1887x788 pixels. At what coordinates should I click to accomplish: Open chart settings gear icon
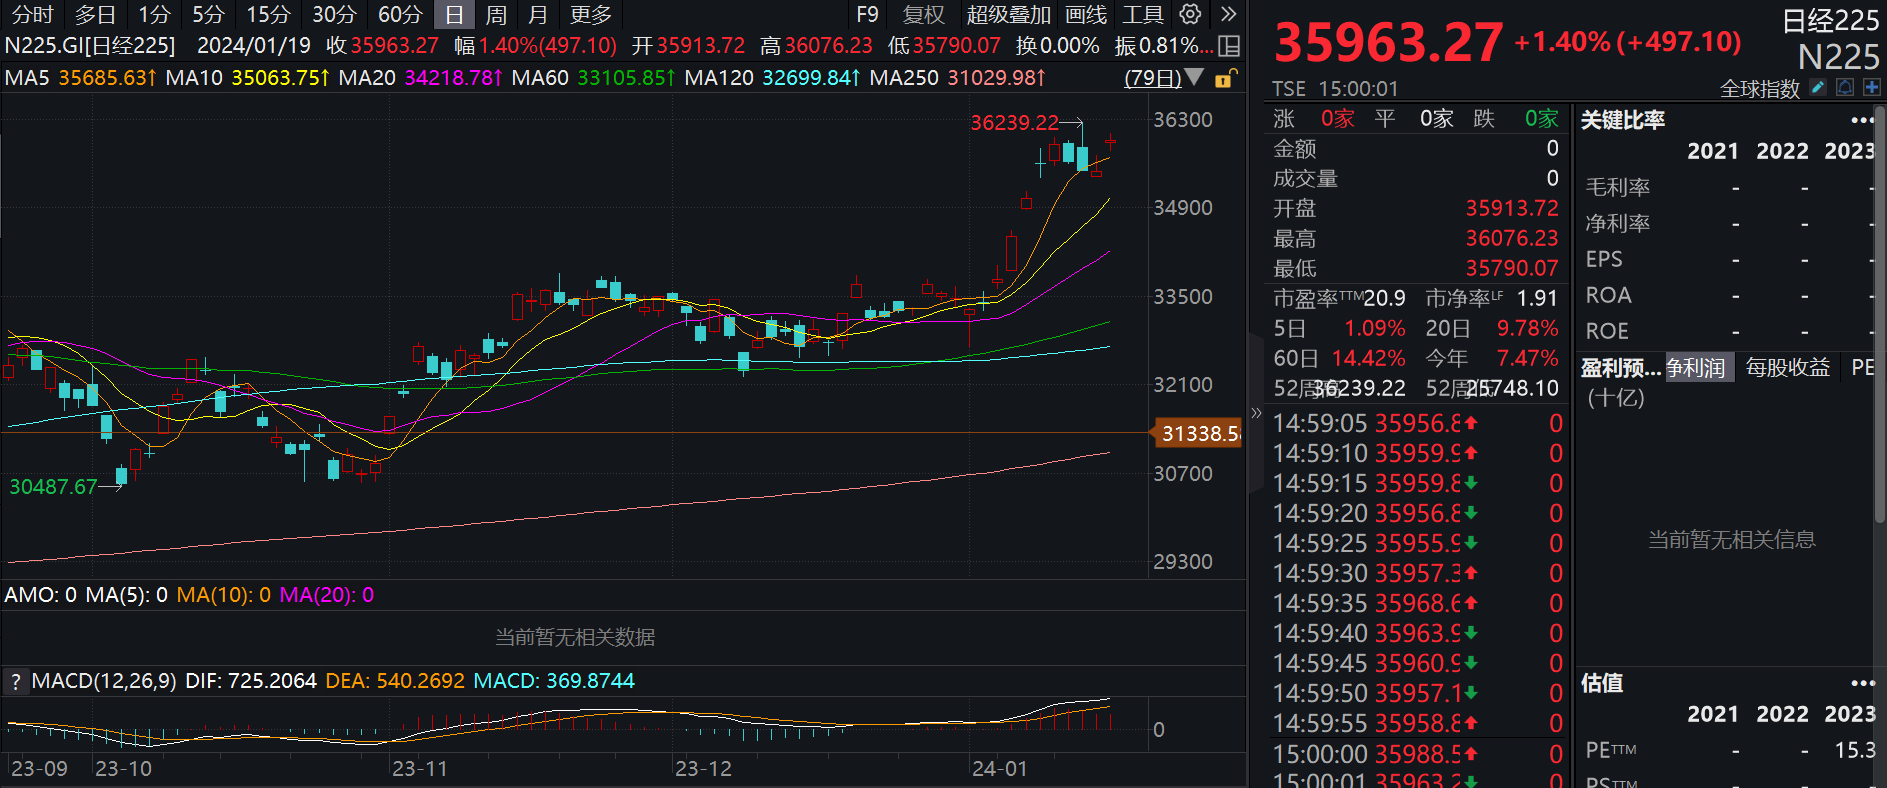[x=1190, y=14]
